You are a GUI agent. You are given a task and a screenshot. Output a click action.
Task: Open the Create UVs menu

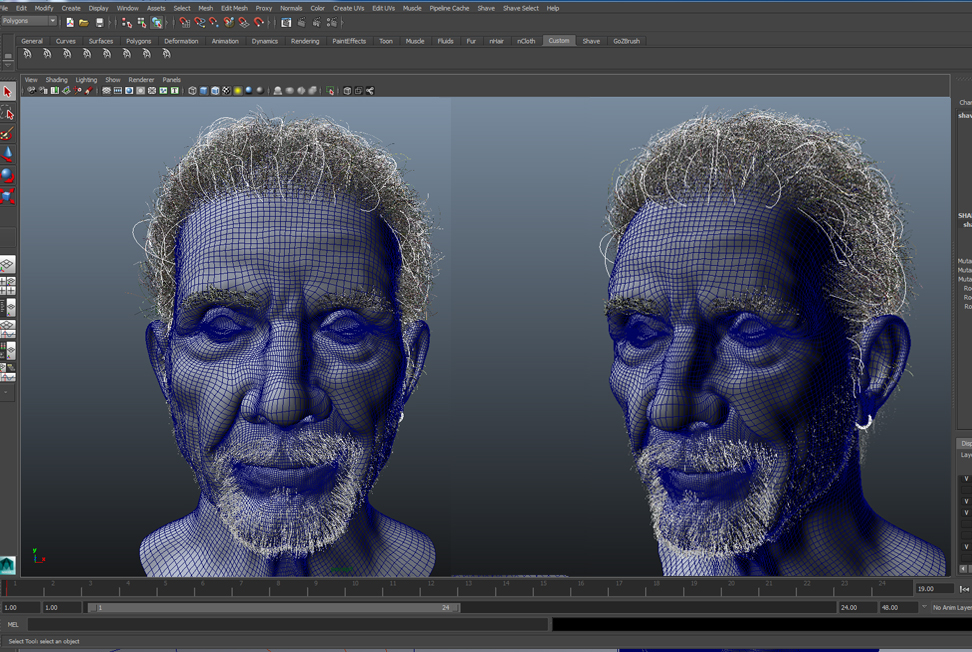click(348, 8)
